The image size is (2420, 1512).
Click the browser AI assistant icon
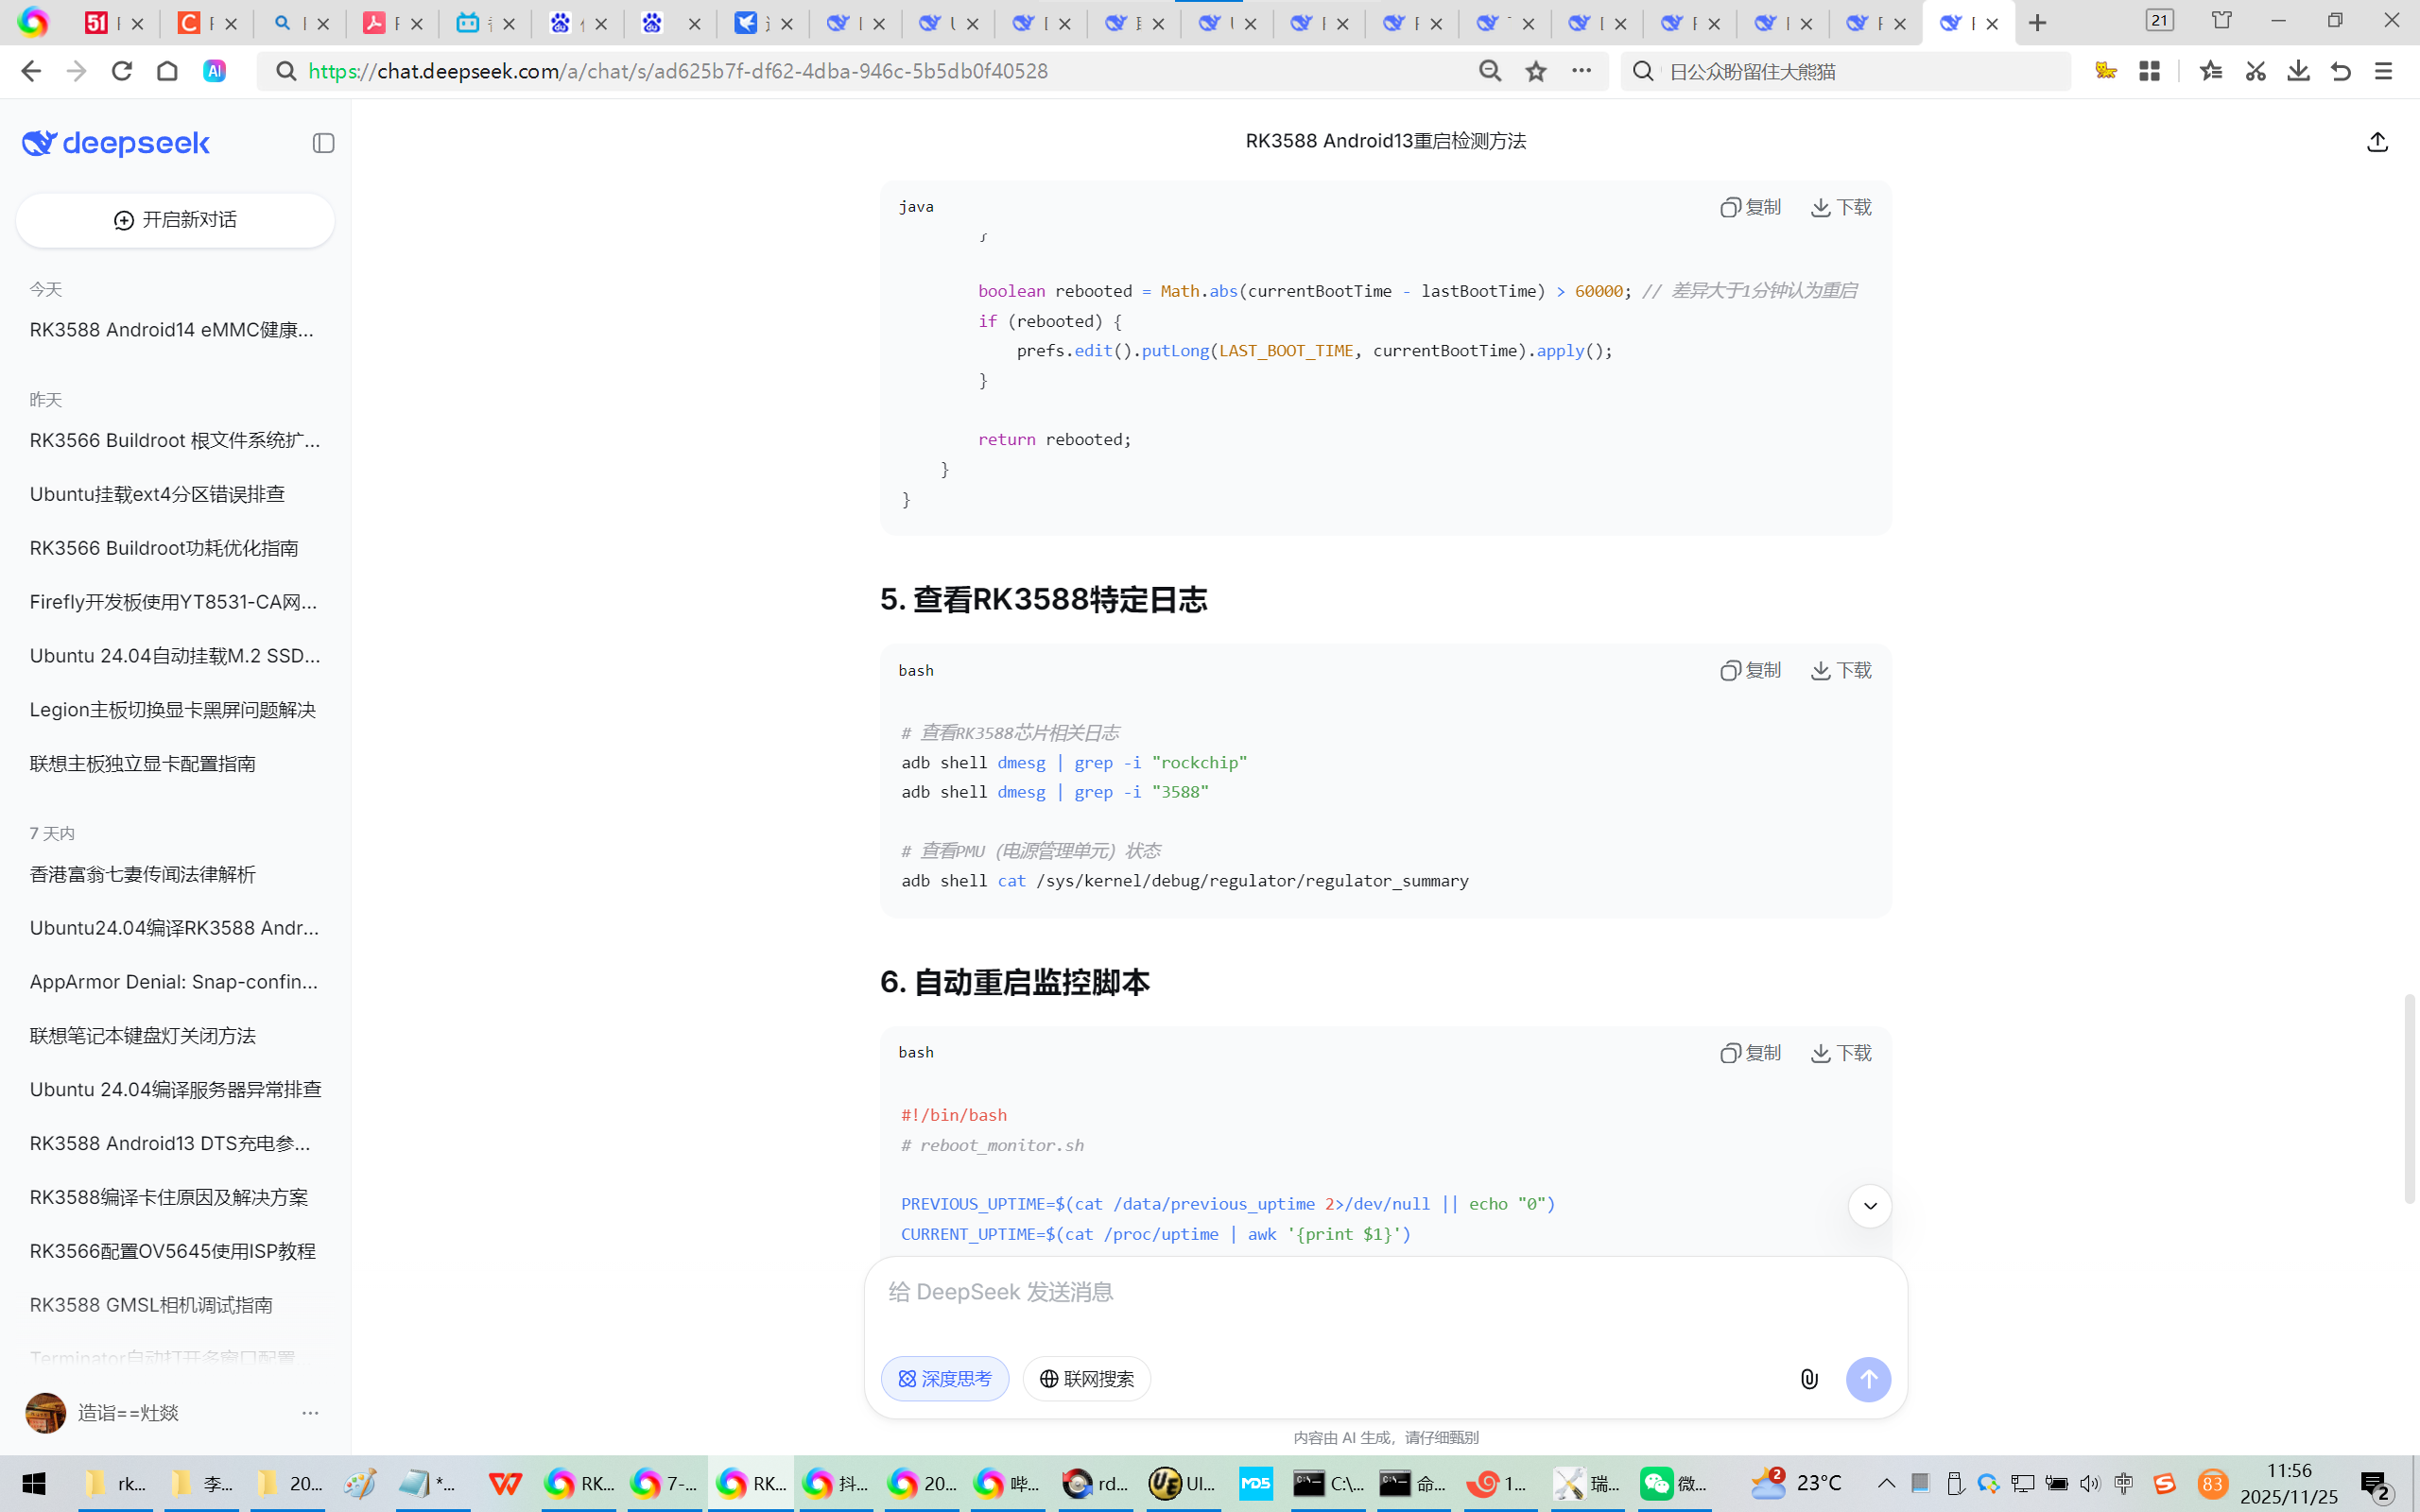[x=214, y=71]
